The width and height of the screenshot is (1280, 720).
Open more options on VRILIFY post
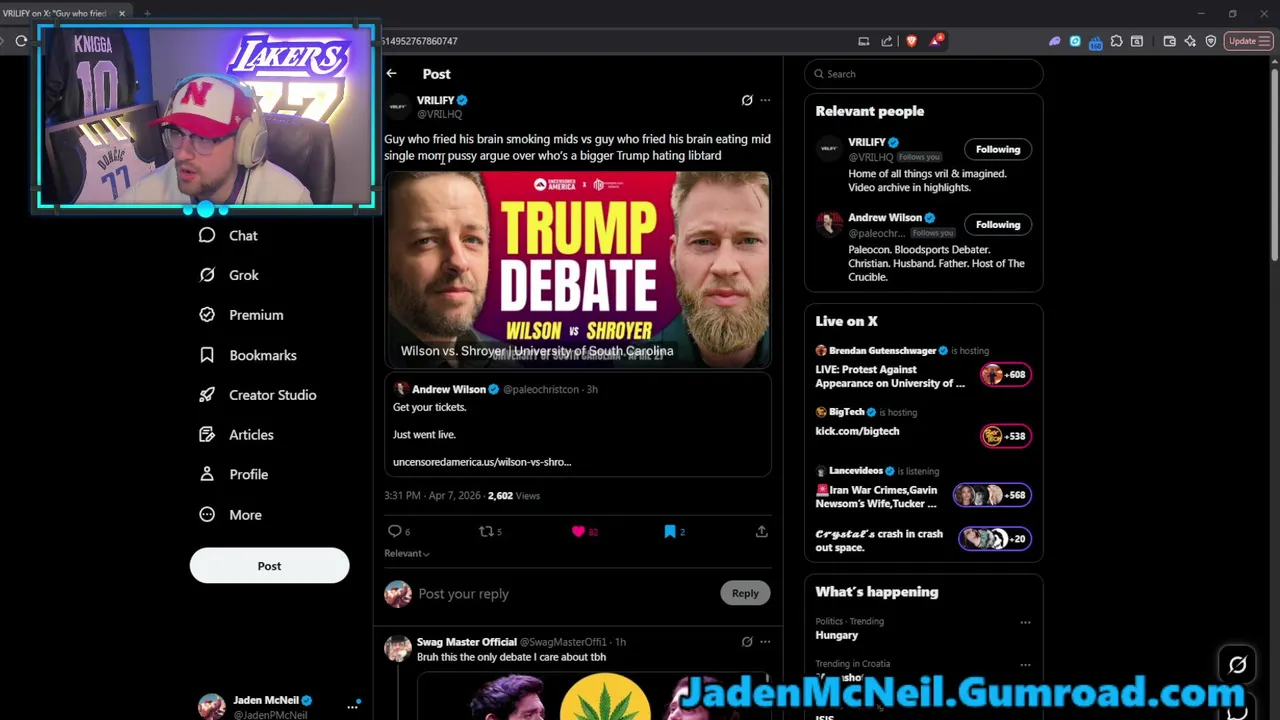tap(765, 100)
